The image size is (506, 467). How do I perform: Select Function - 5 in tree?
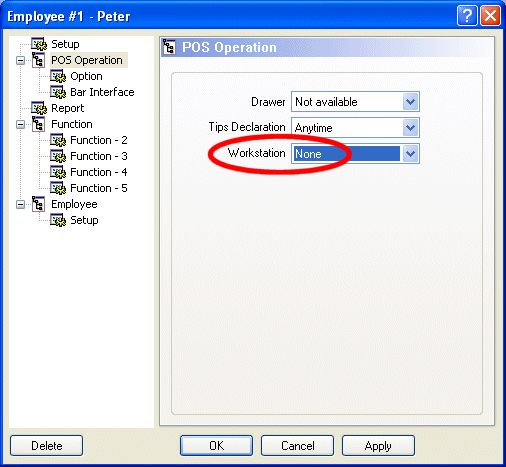tap(99, 188)
